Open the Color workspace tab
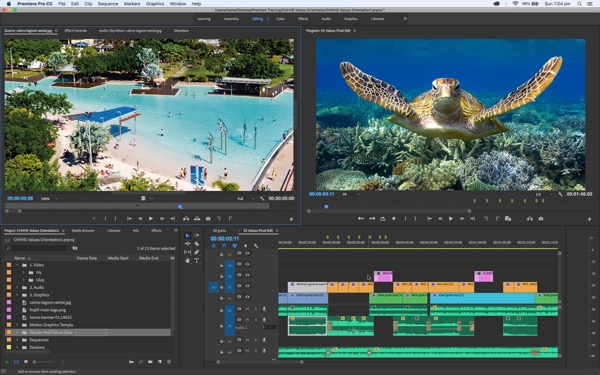The height and width of the screenshot is (375, 600). click(280, 19)
